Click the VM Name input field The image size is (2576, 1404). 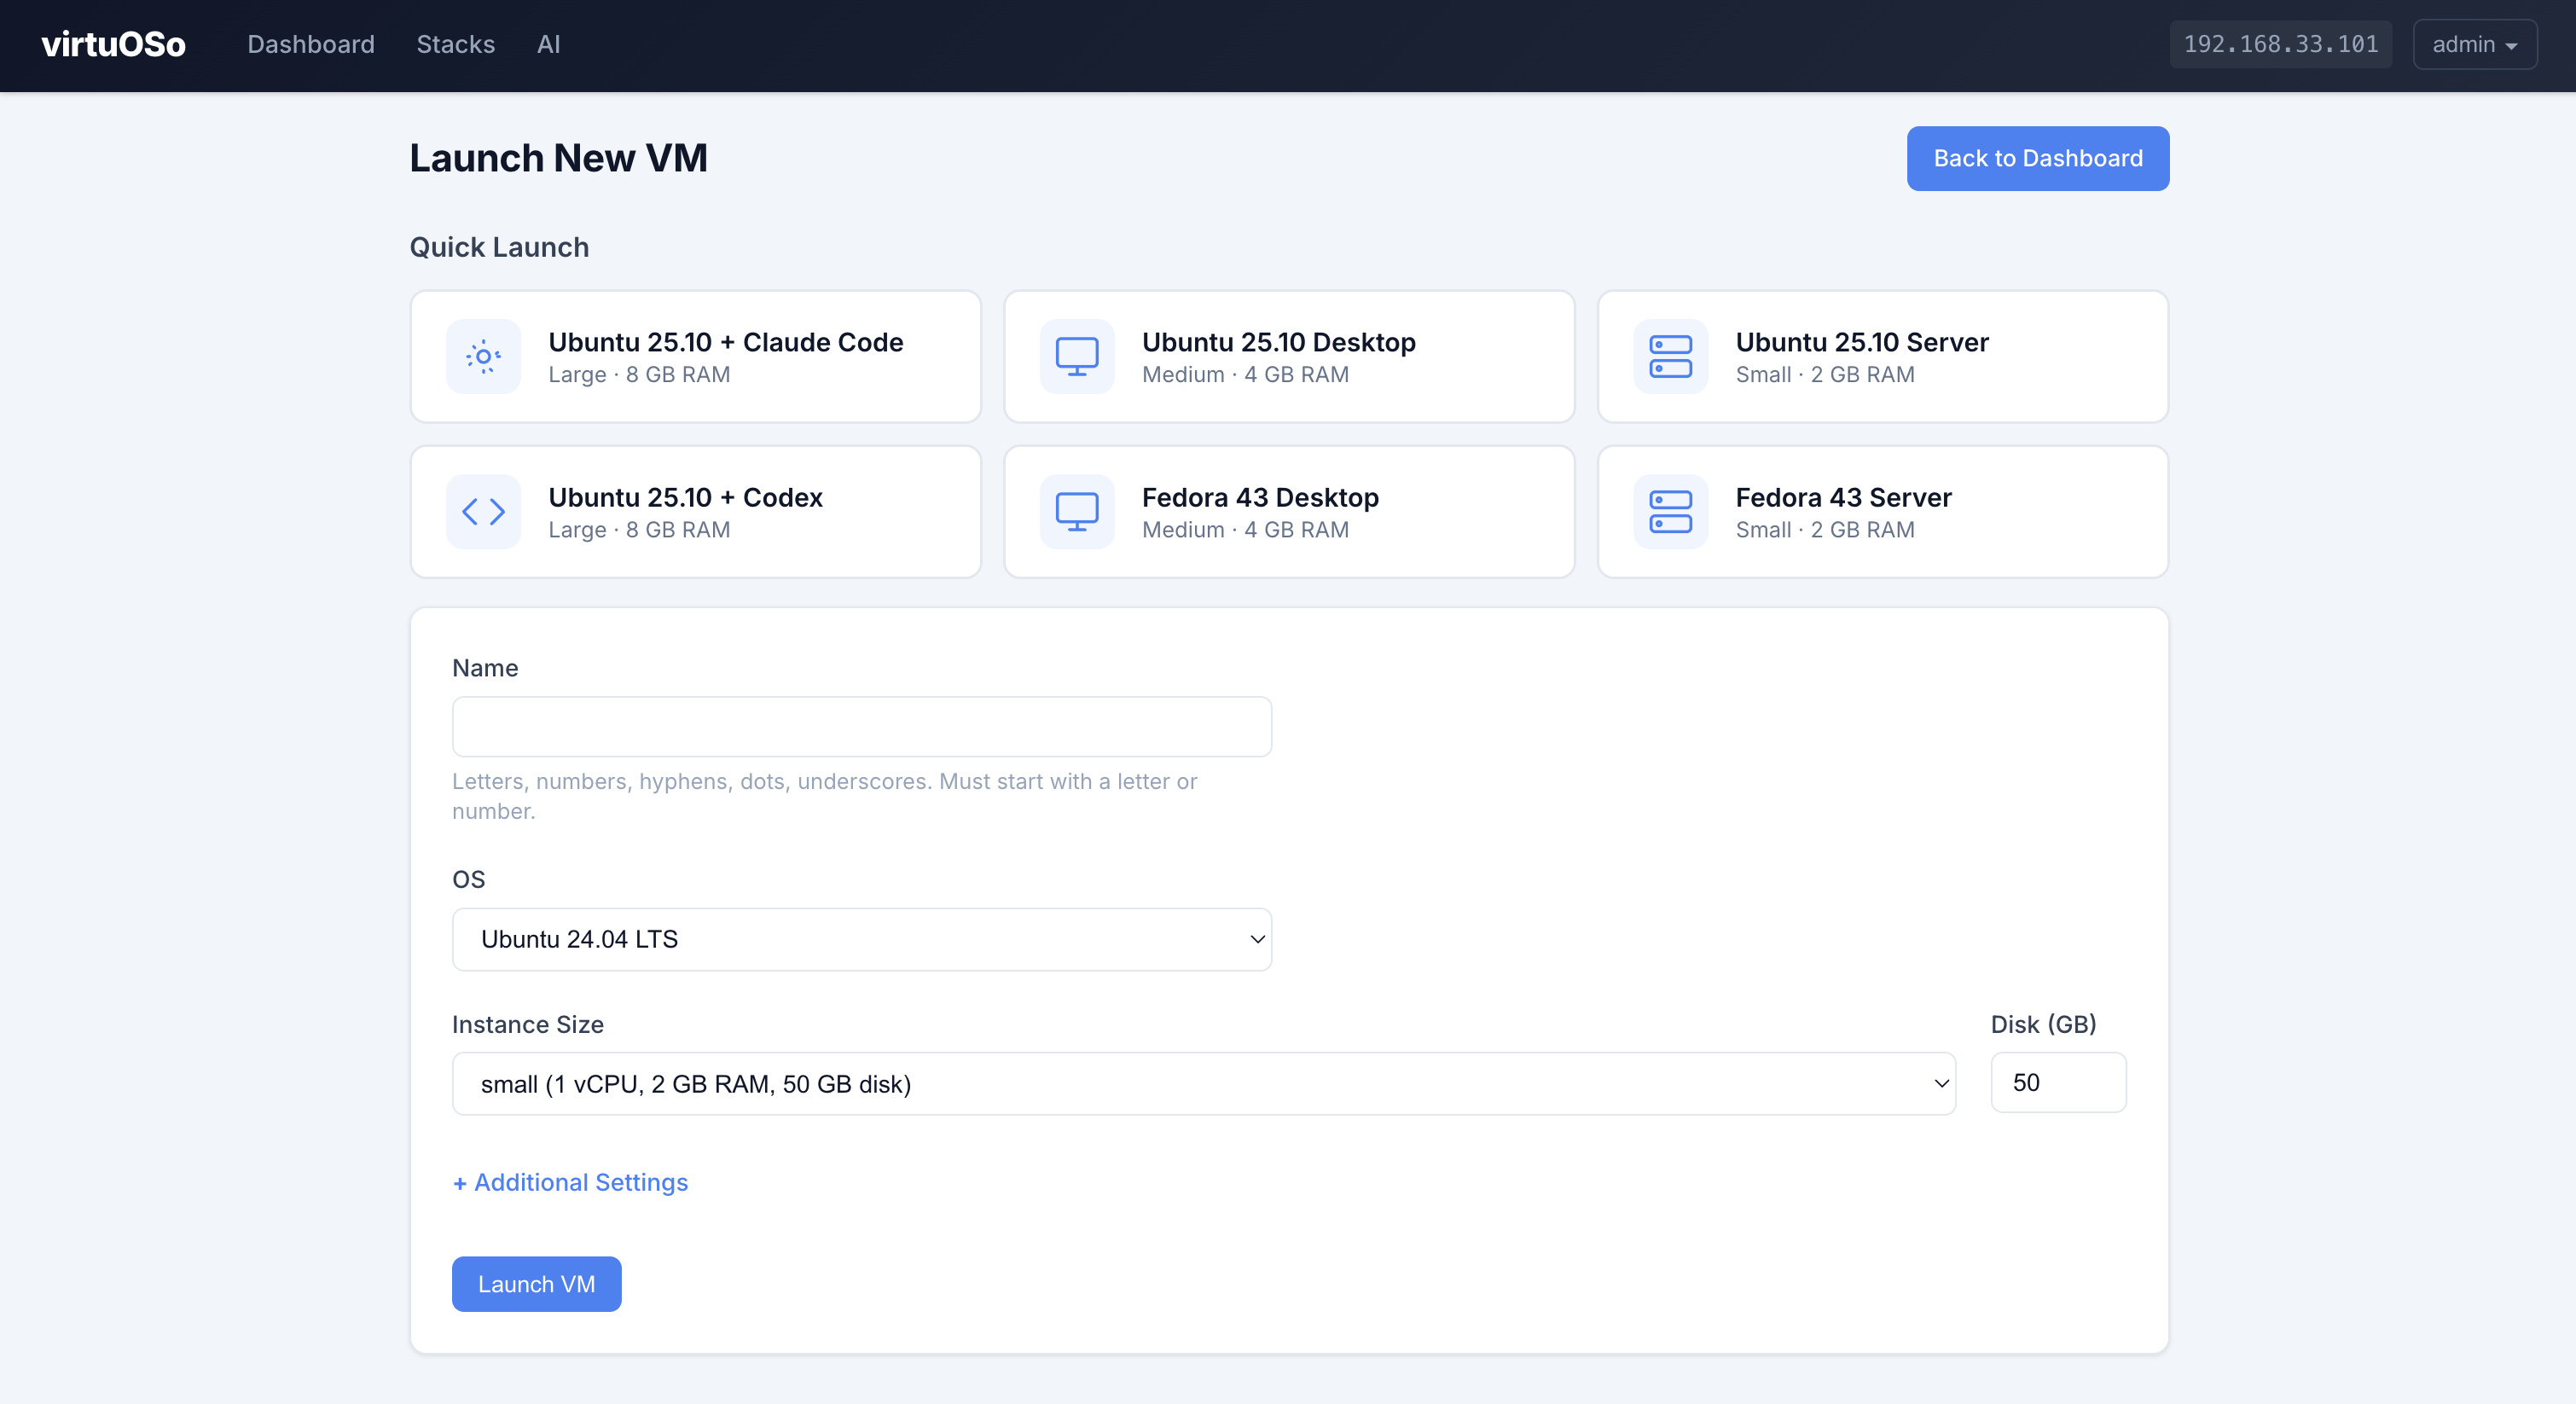coord(861,727)
